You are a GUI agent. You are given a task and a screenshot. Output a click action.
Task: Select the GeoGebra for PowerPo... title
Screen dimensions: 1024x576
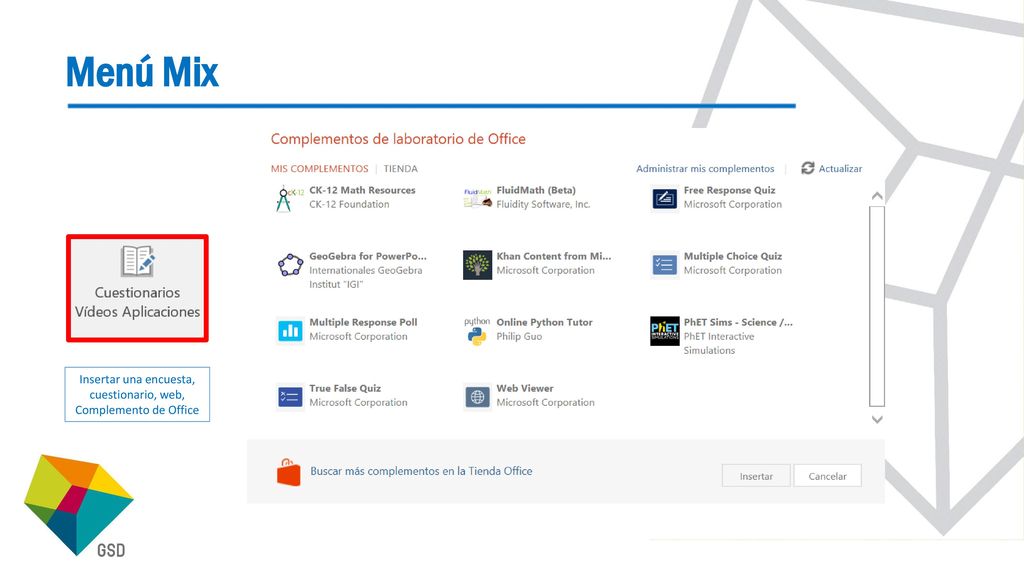click(x=368, y=256)
